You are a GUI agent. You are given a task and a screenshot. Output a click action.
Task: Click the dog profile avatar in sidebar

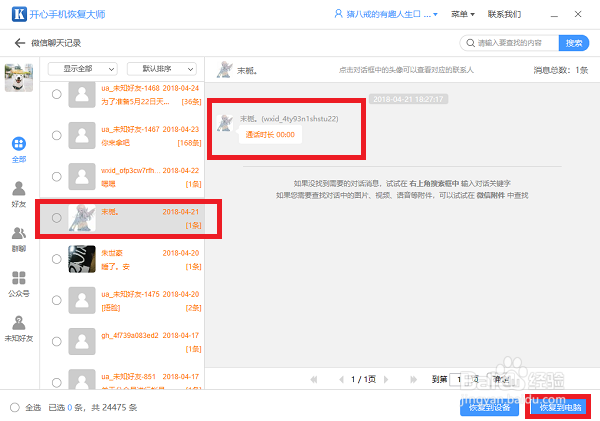click(x=19, y=78)
